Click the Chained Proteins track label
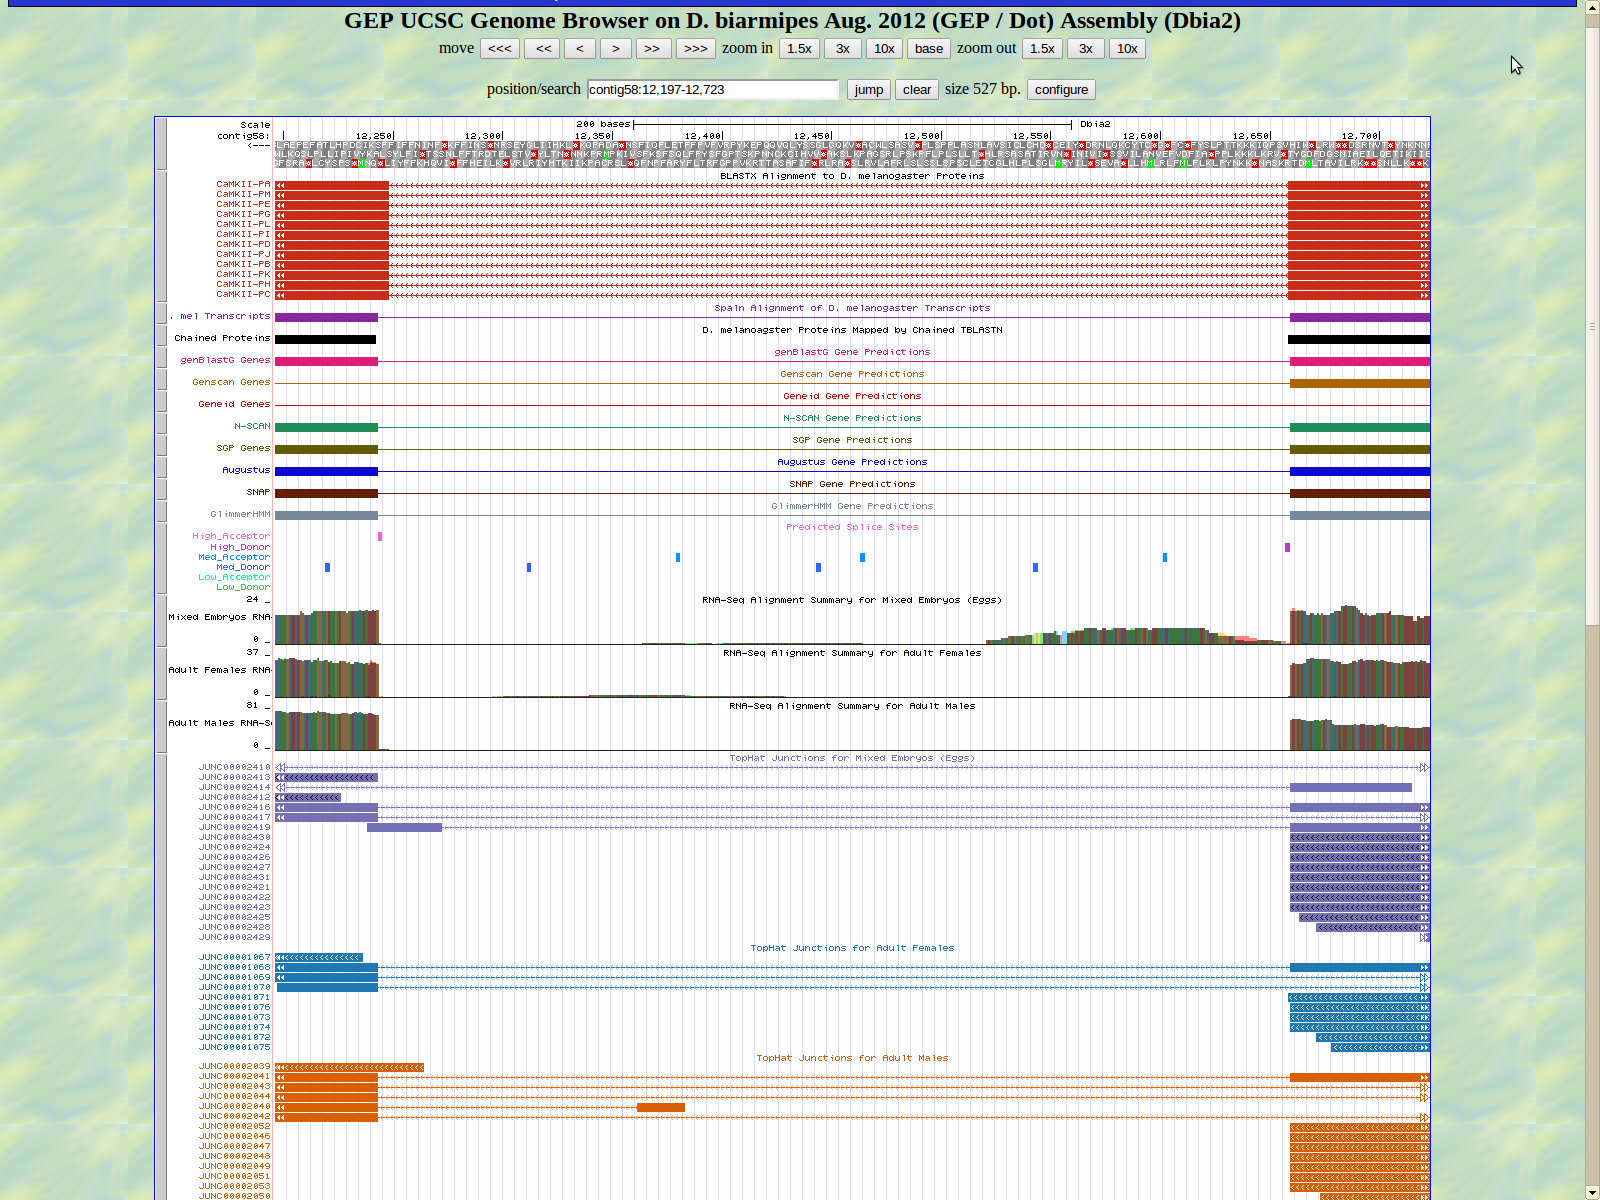Viewport: 1600px width, 1200px height. point(222,338)
